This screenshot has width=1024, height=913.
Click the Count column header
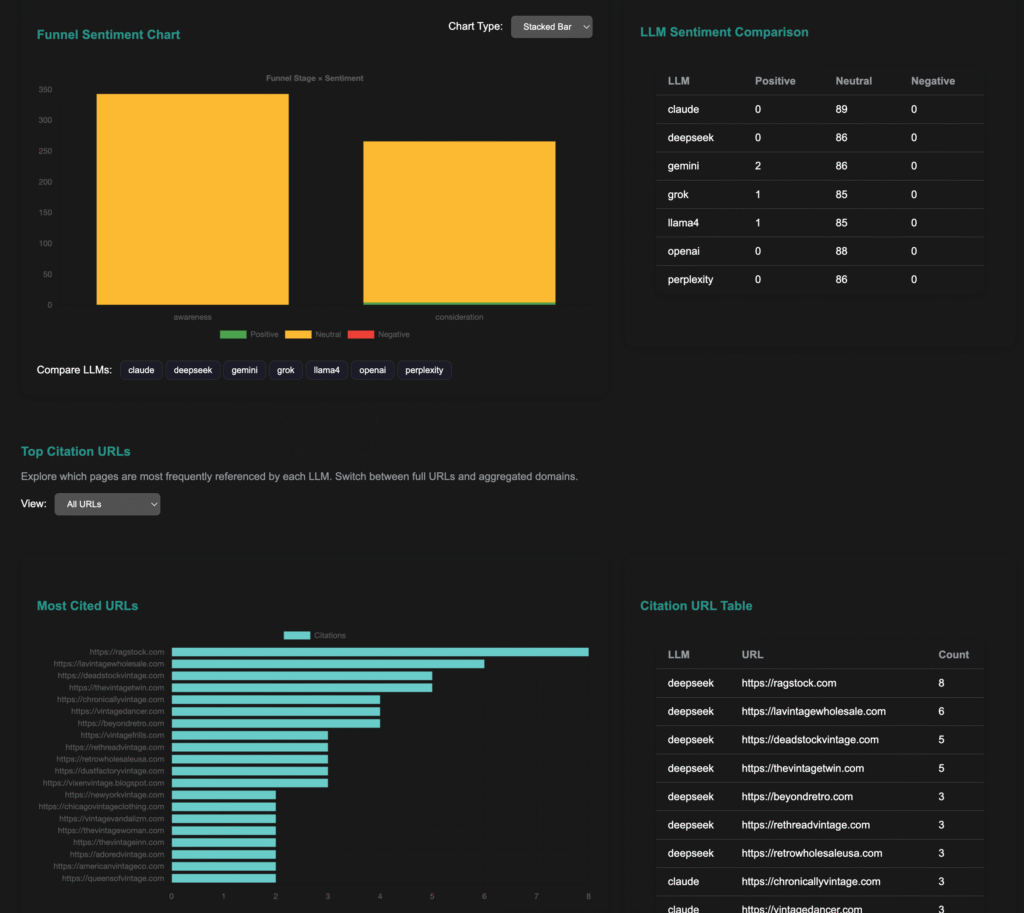pyautogui.click(x=953, y=655)
